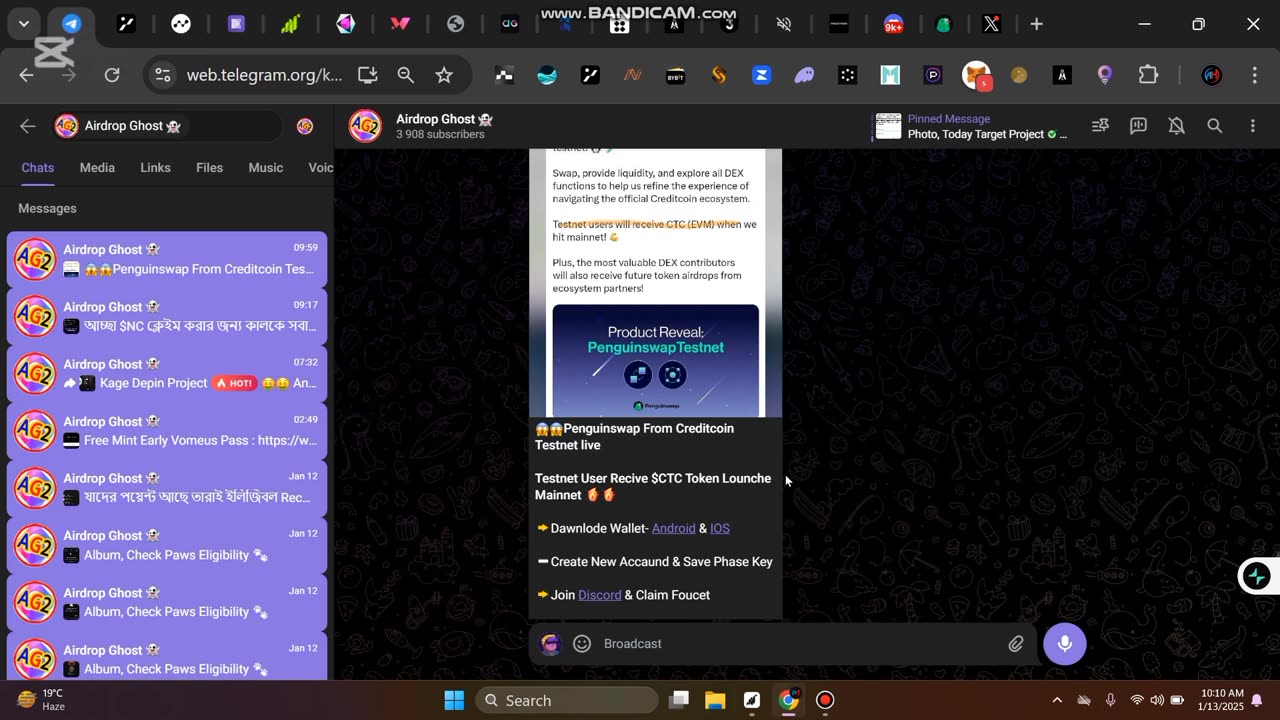Open the page zoom control in address bar

click(405, 75)
